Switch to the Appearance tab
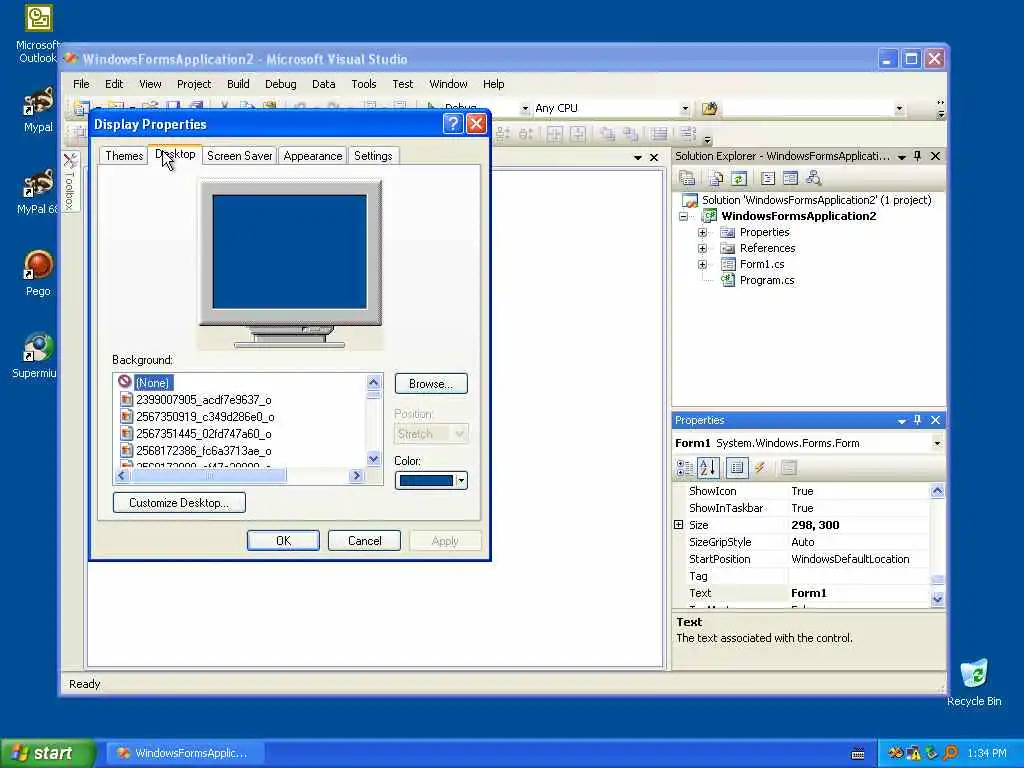The width and height of the screenshot is (1024, 768). point(313,156)
